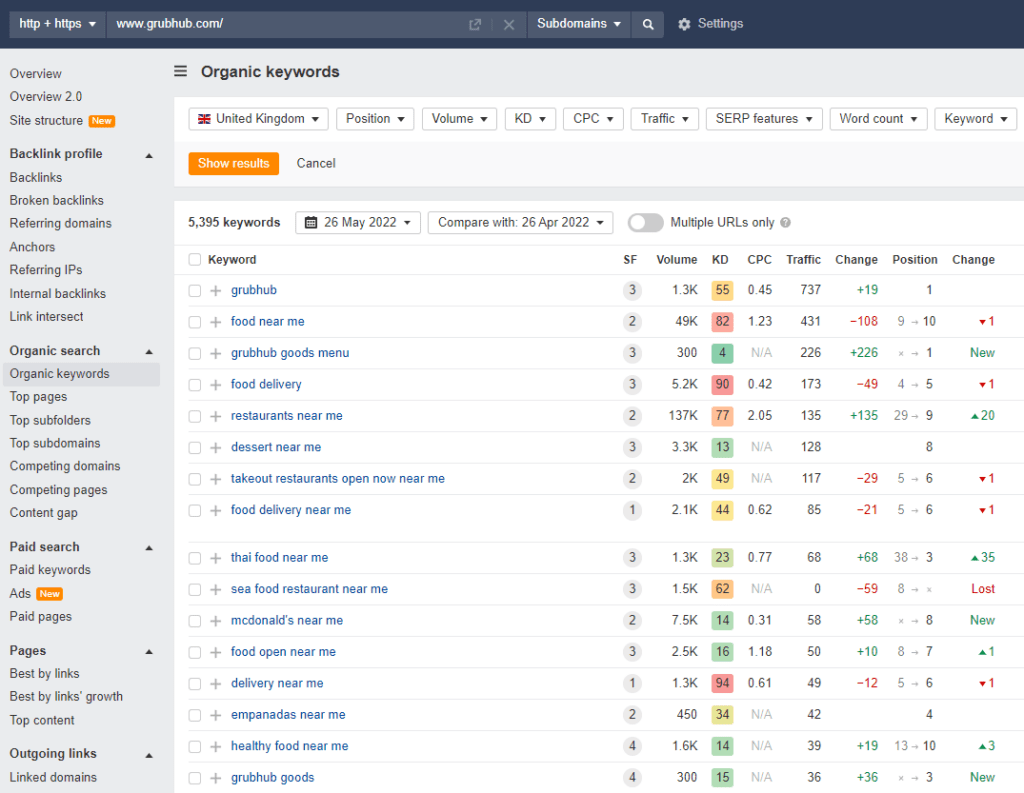Open the SERP features filter dropdown

[764, 119]
